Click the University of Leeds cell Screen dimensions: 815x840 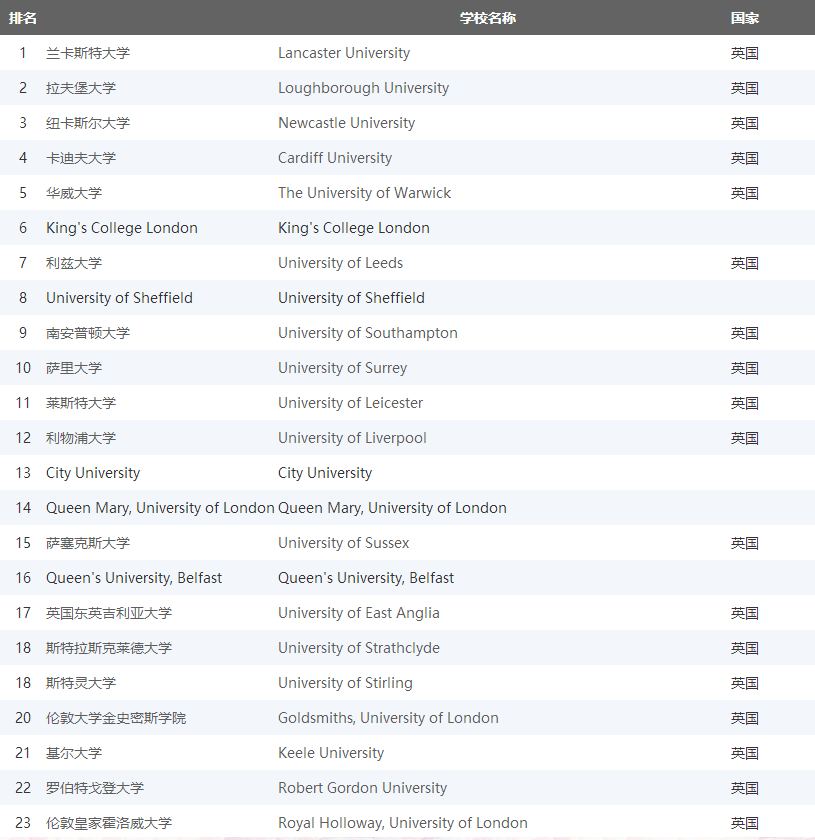pyautogui.click(x=340, y=263)
